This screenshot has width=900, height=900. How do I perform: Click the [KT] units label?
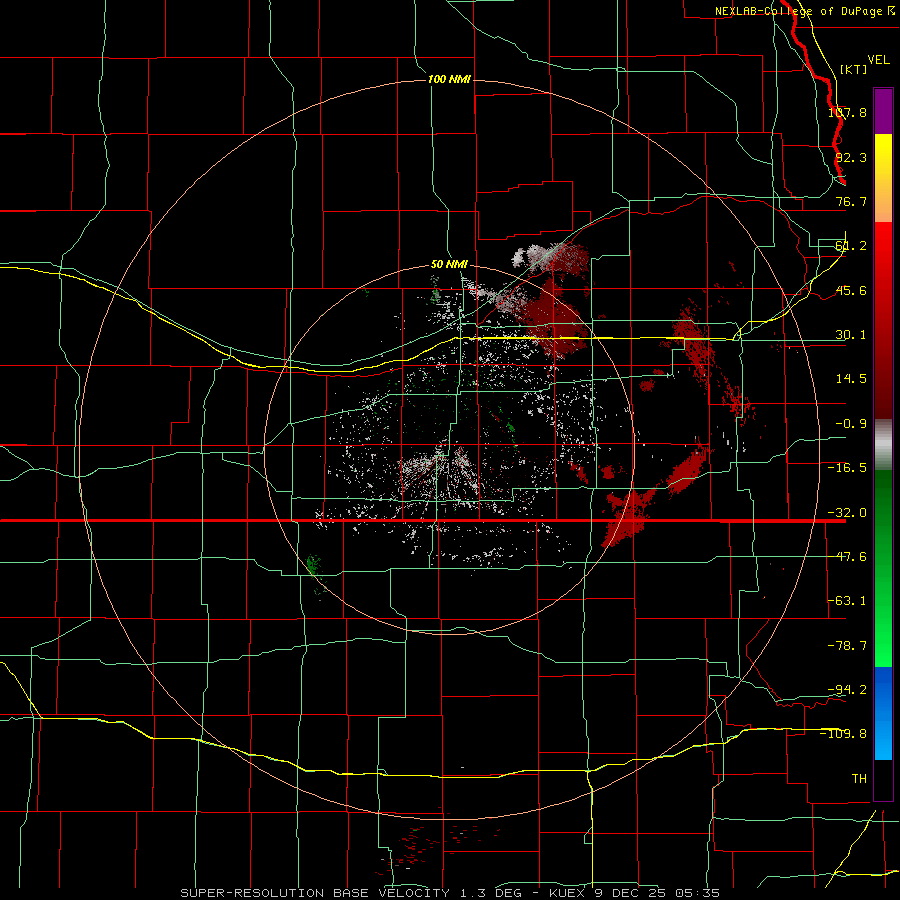pos(853,69)
